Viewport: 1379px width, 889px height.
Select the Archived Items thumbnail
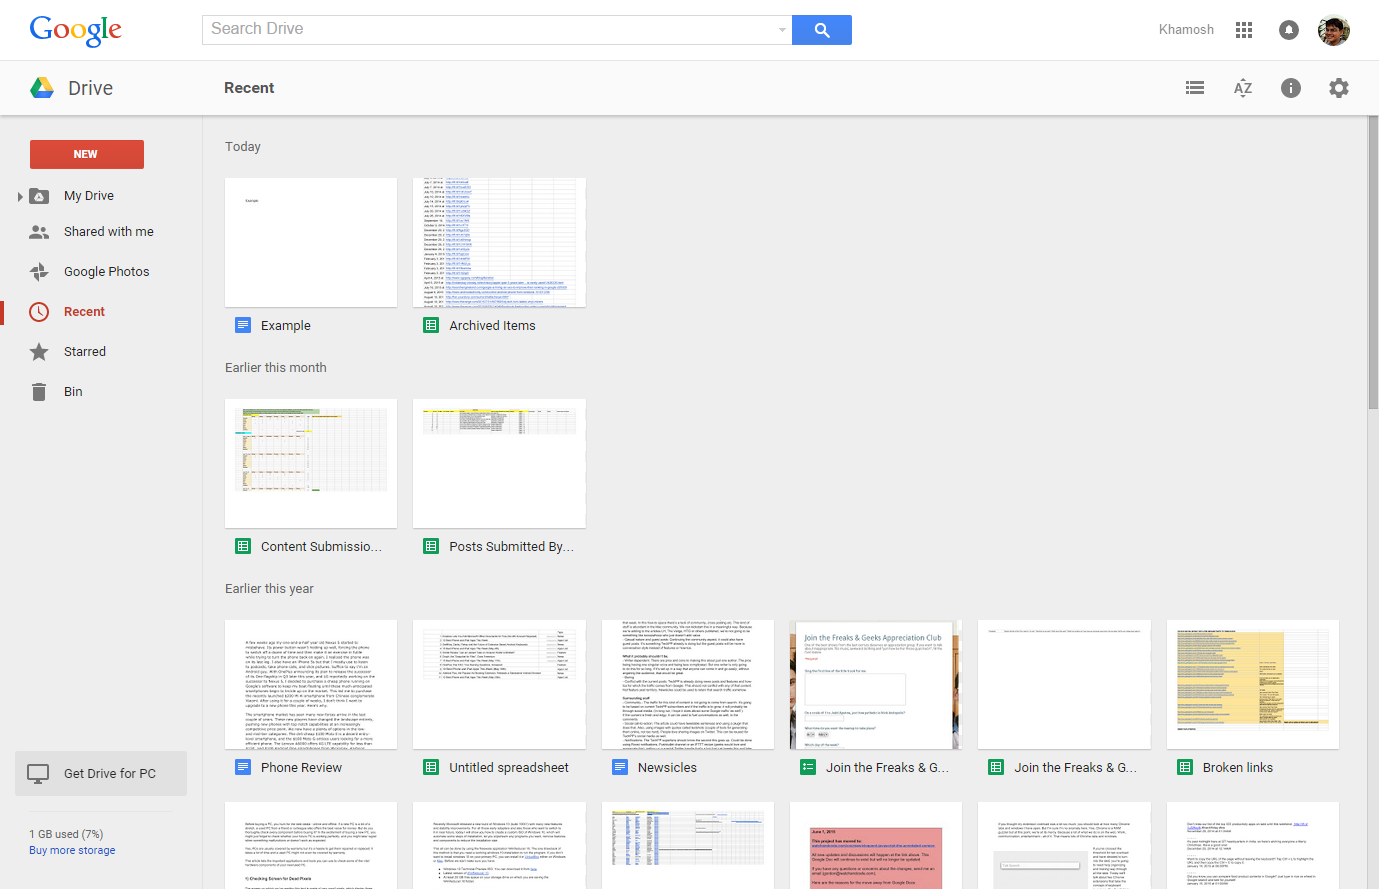[x=499, y=242]
